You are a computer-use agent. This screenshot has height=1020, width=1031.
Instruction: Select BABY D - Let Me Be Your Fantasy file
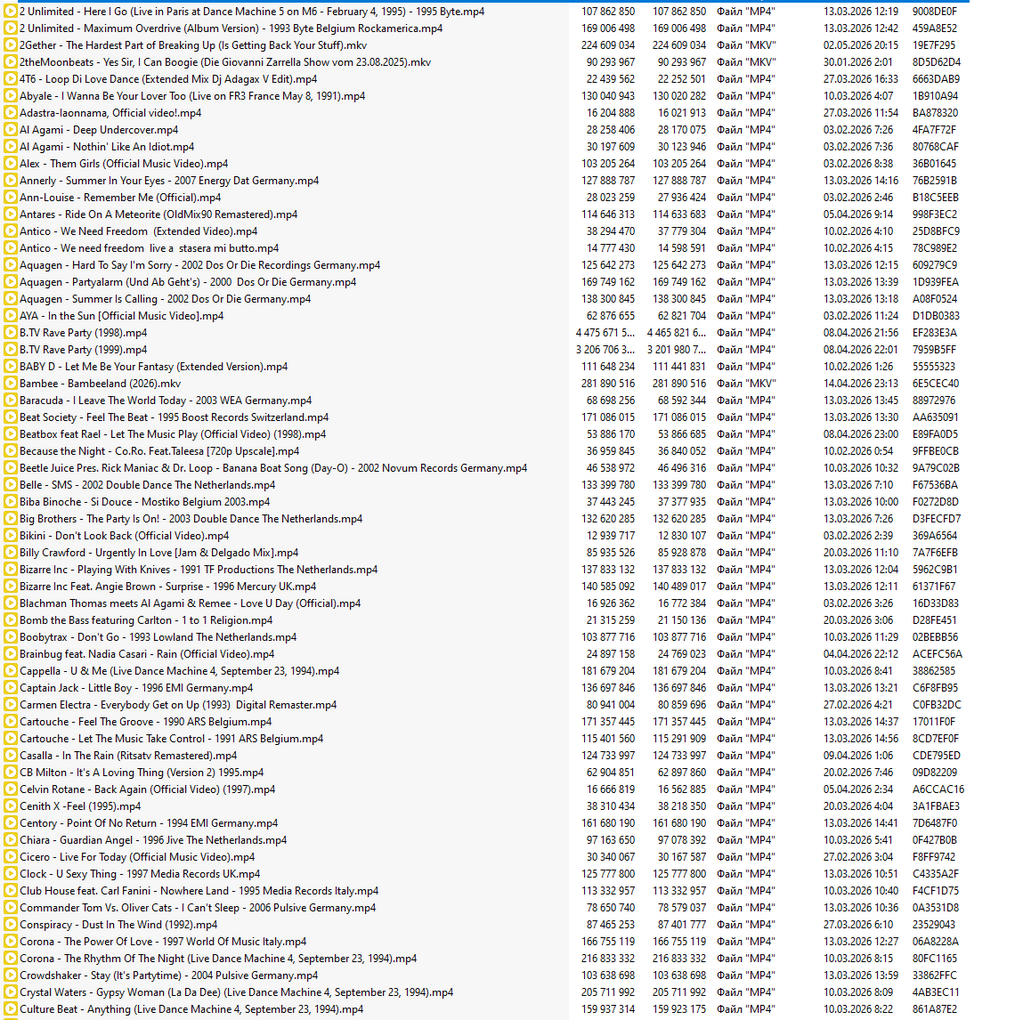(153, 367)
